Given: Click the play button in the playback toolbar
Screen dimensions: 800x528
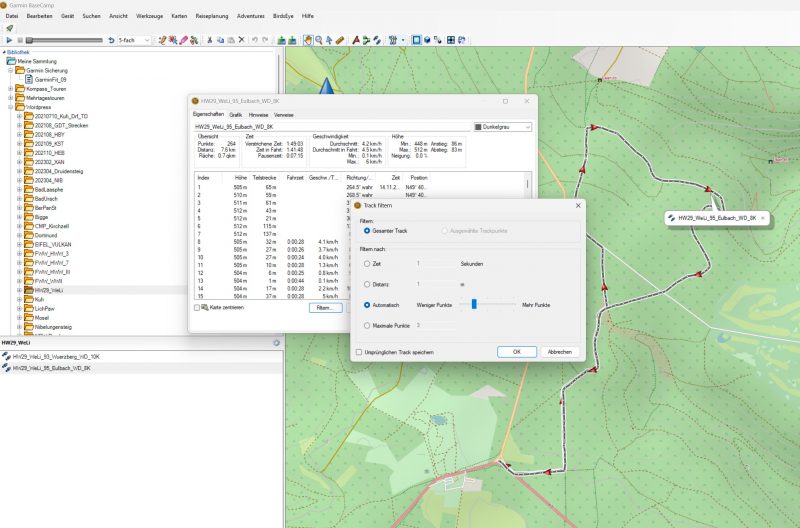Looking at the screenshot, I should pos(9,40).
